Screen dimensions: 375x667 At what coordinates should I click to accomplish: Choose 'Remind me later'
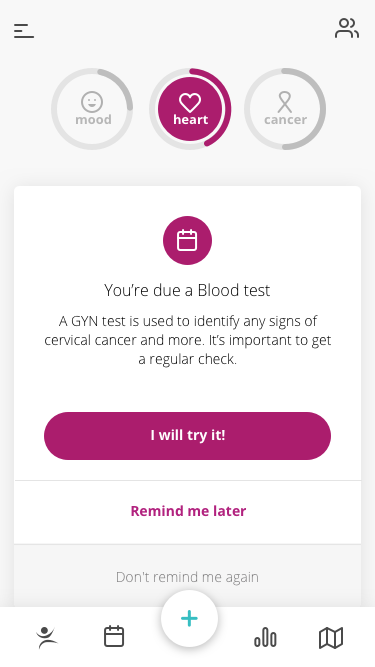[188, 511]
